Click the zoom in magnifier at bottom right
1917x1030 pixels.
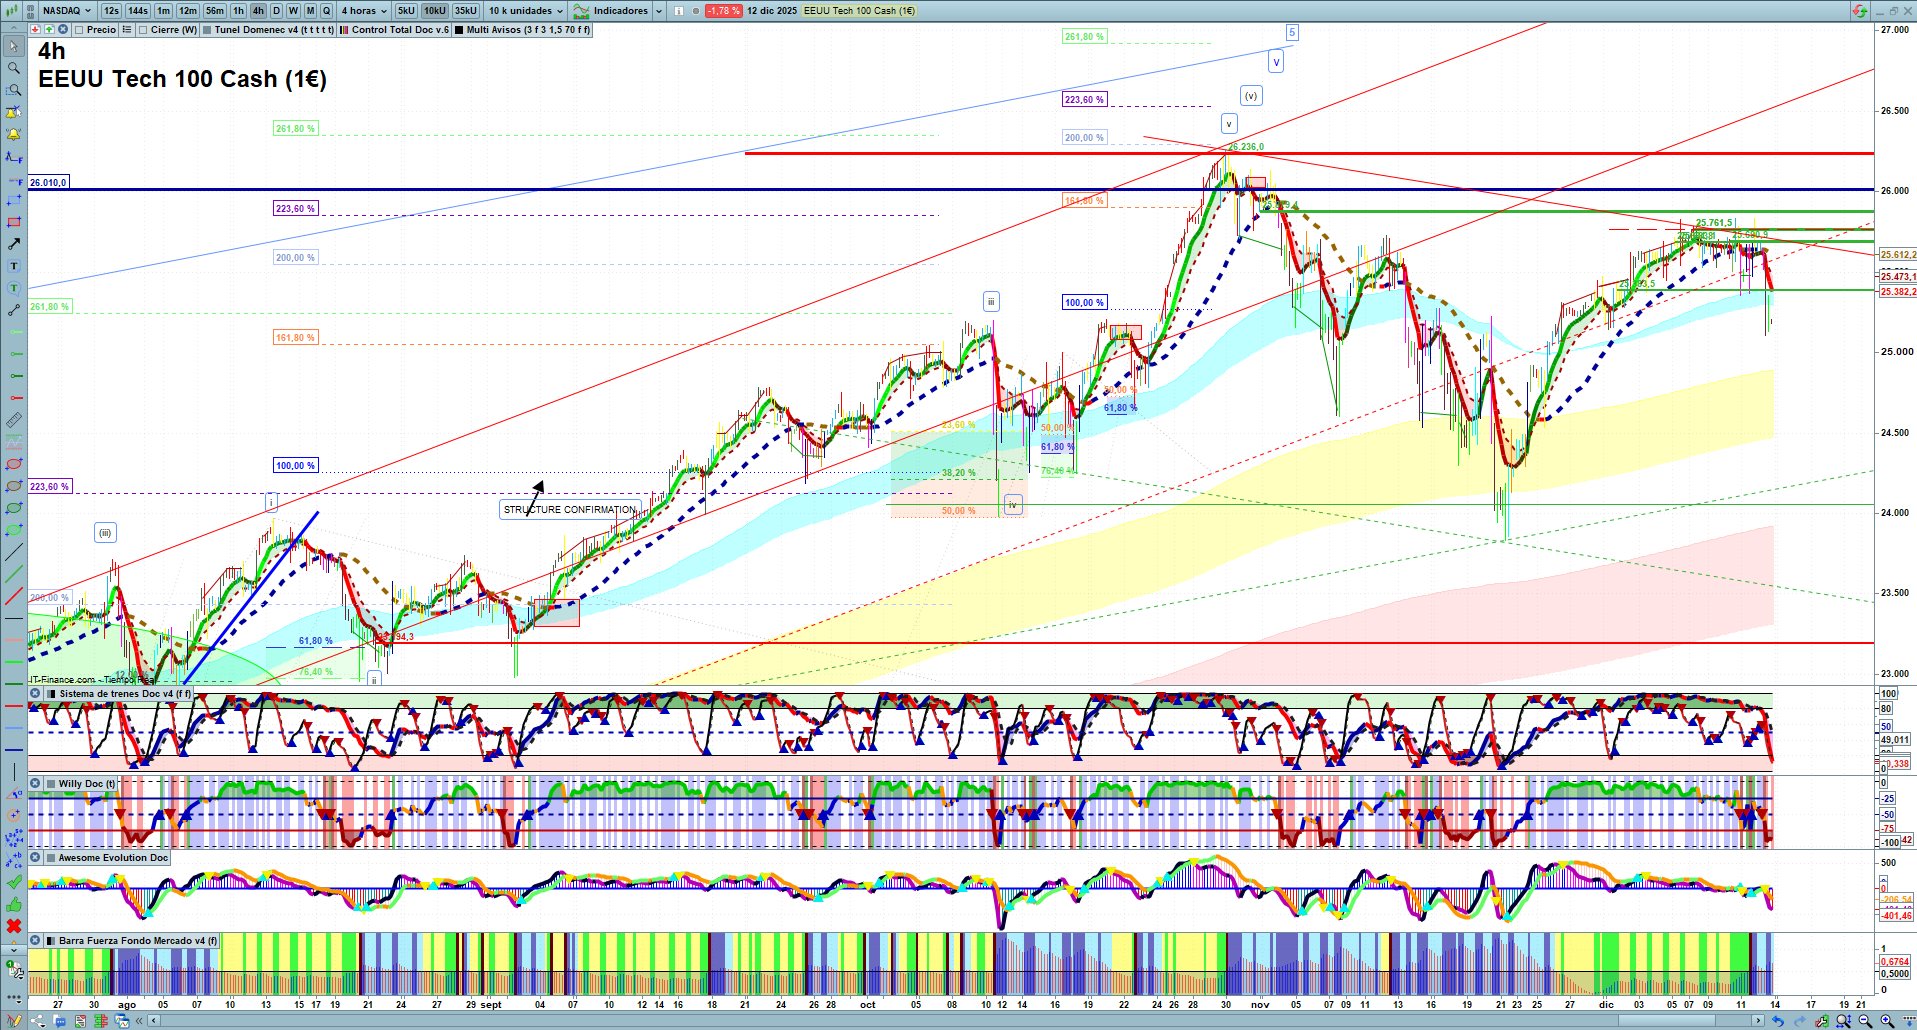(1887, 1021)
